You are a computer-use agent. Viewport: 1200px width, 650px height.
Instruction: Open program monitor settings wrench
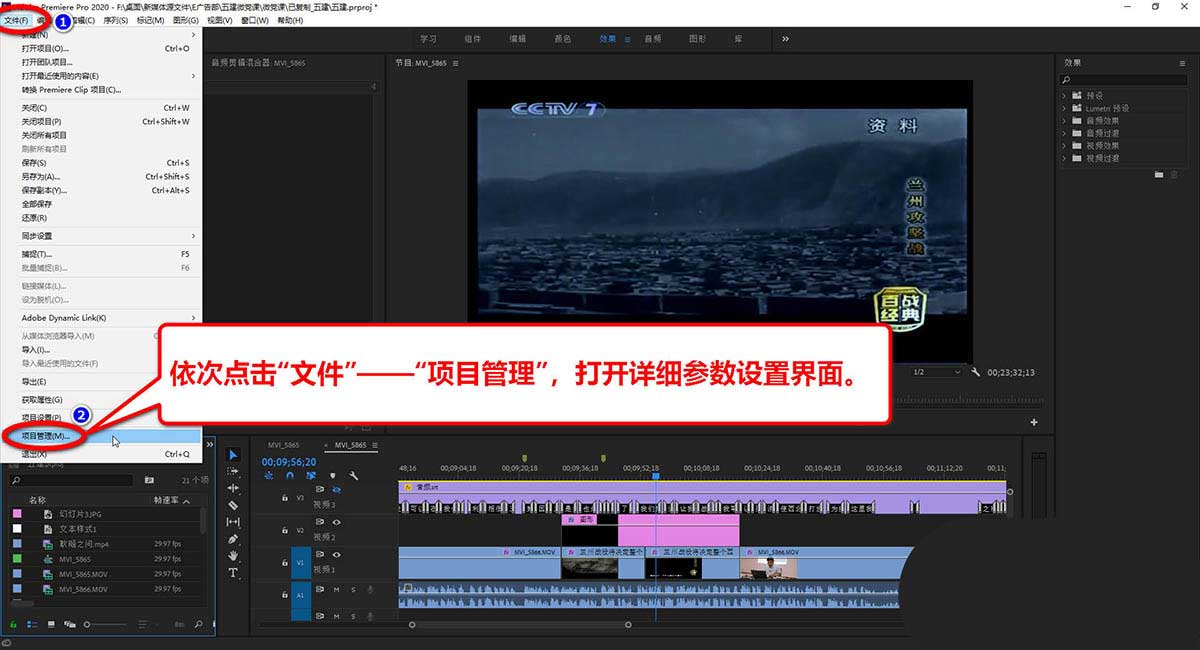pos(976,372)
